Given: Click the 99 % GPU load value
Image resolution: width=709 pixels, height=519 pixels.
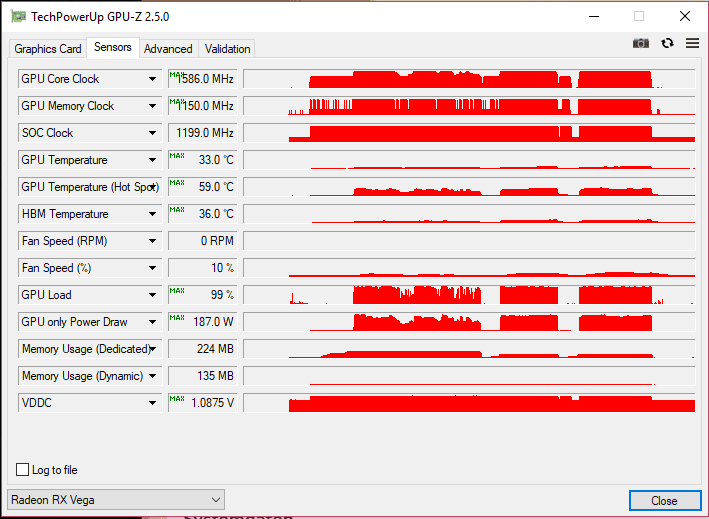Looking at the screenshot, I should pos(203,295).
